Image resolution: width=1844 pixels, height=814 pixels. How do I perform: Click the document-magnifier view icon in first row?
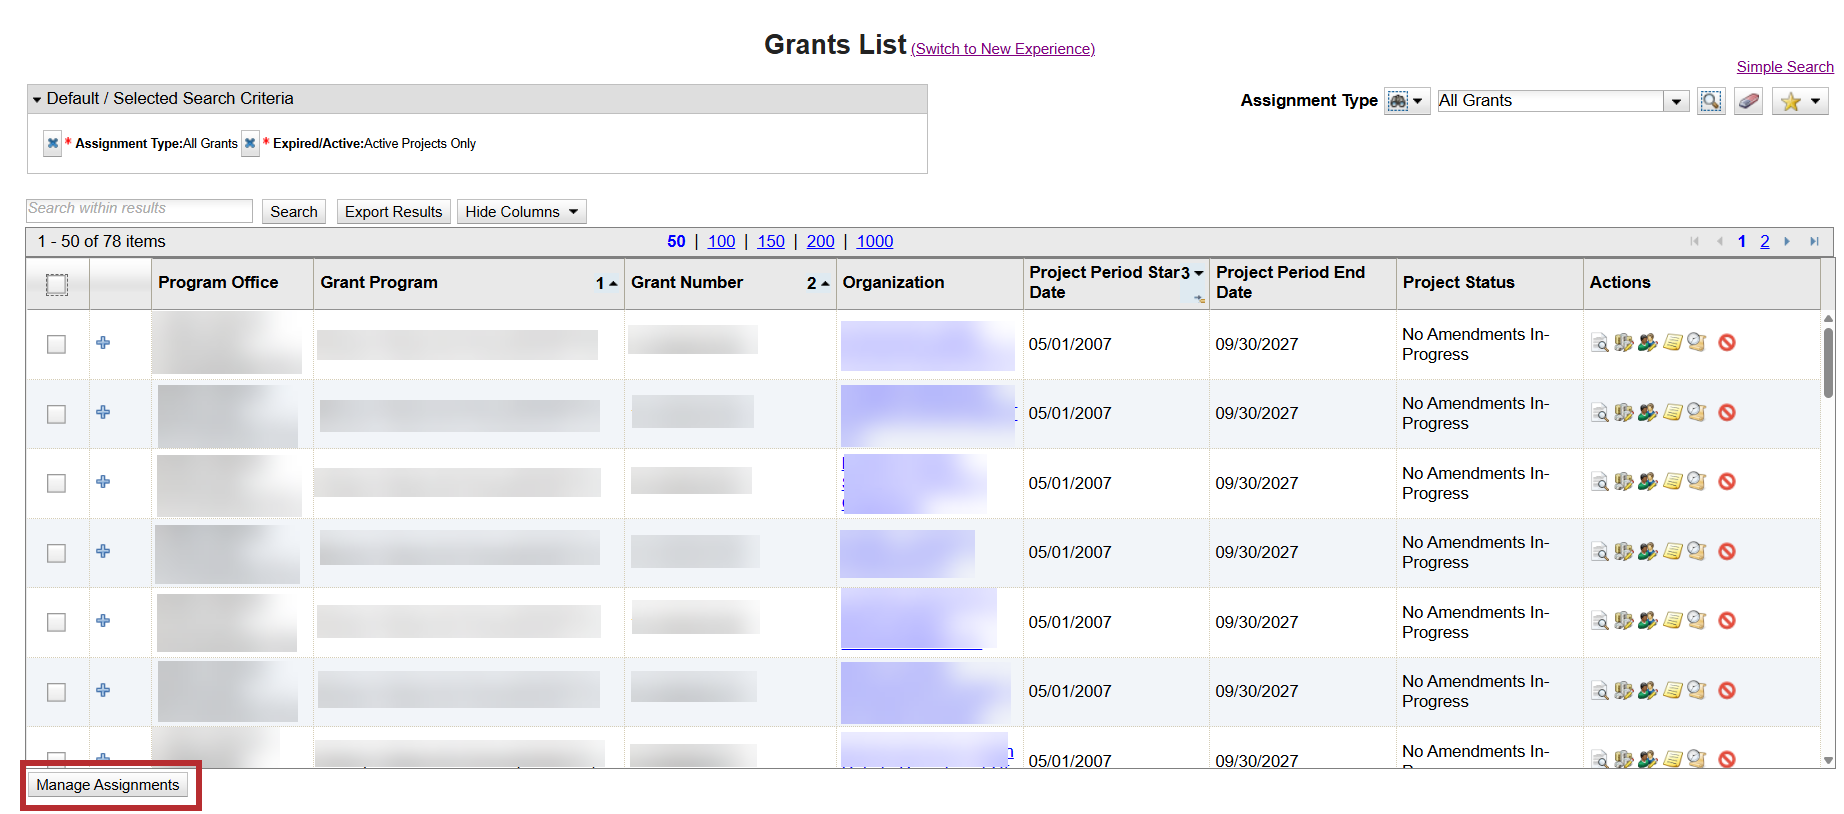1600,343
